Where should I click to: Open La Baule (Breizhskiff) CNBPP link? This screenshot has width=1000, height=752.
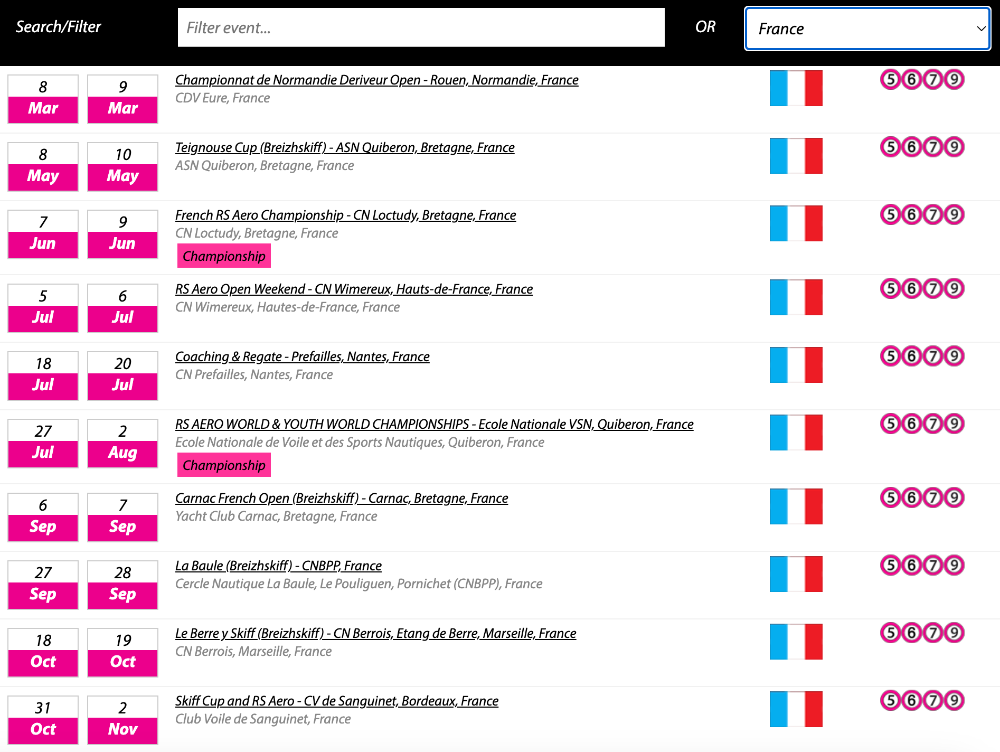[x=279, y=566]
